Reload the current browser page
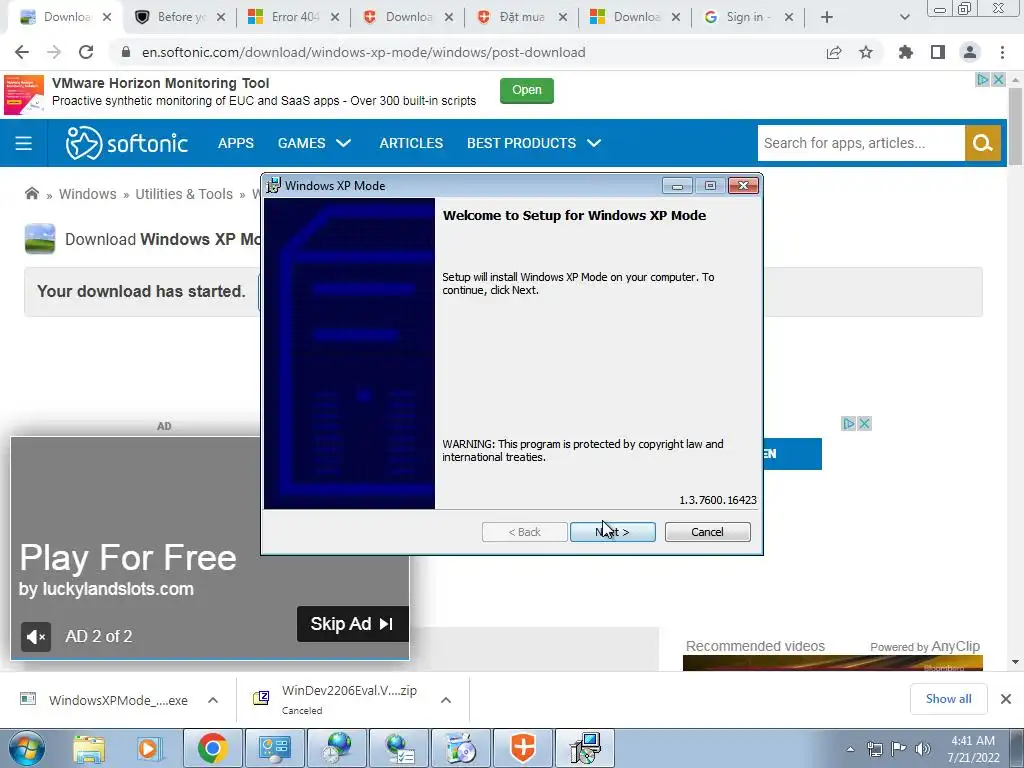This screenshot has width=1024, height=768. click(x=86, y=52)
